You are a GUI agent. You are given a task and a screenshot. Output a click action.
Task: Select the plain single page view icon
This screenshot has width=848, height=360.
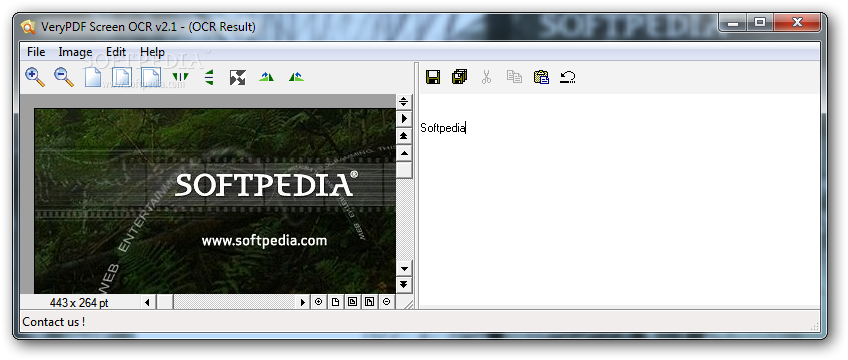[93, 77]
